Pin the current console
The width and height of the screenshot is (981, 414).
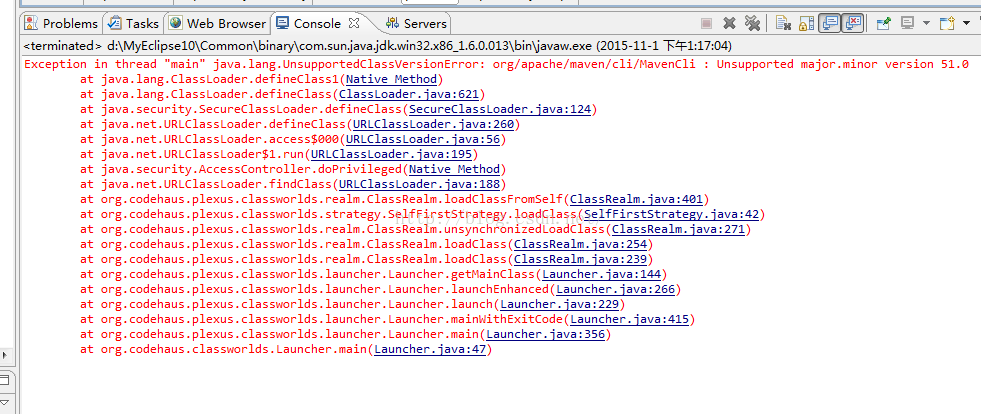884,24
